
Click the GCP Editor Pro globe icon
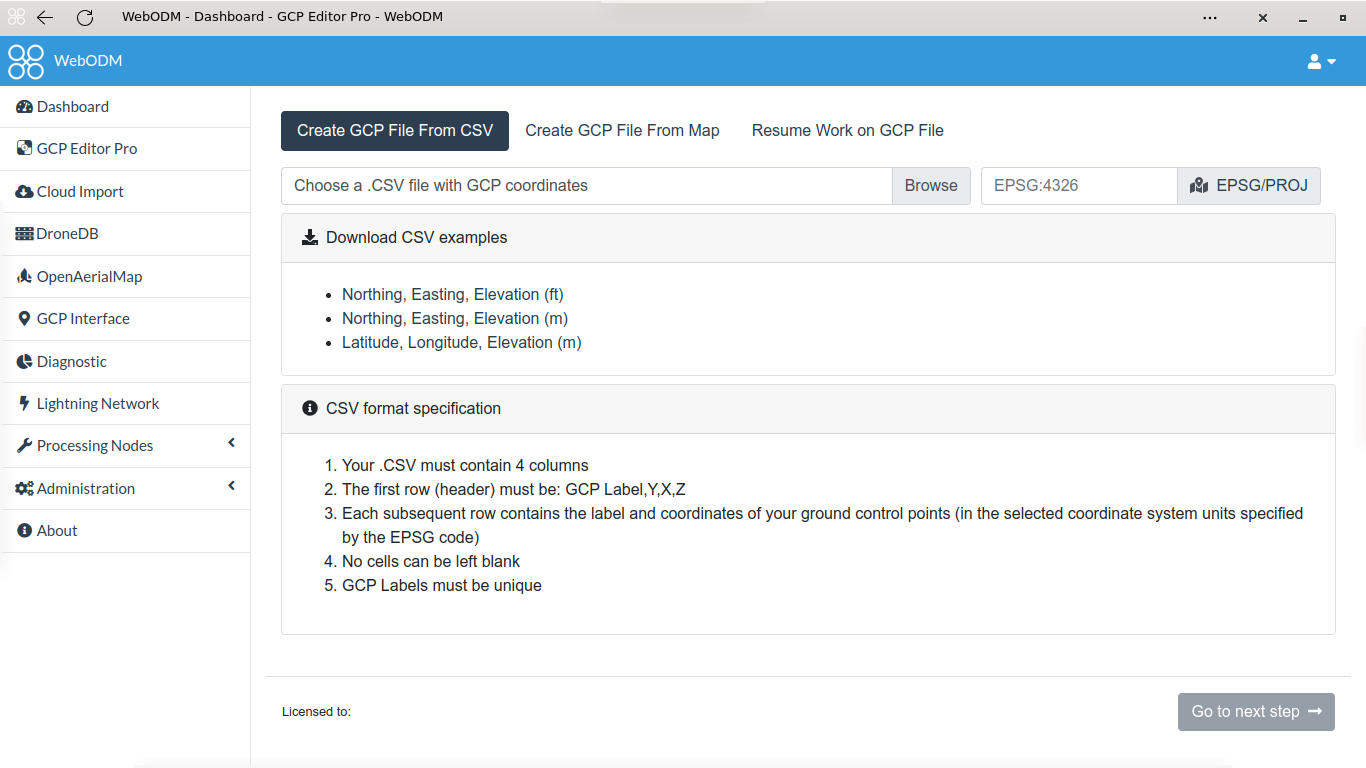click(x=25, y=149)
